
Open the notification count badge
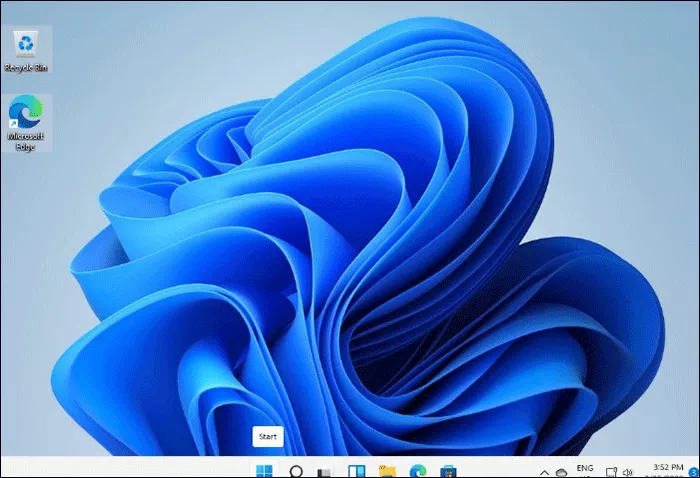pos(693,472)
